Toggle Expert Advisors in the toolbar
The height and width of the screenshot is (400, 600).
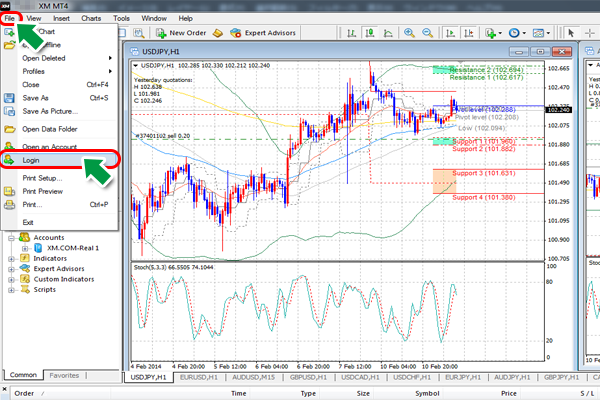pyautogui.click(x=263, y=33)
